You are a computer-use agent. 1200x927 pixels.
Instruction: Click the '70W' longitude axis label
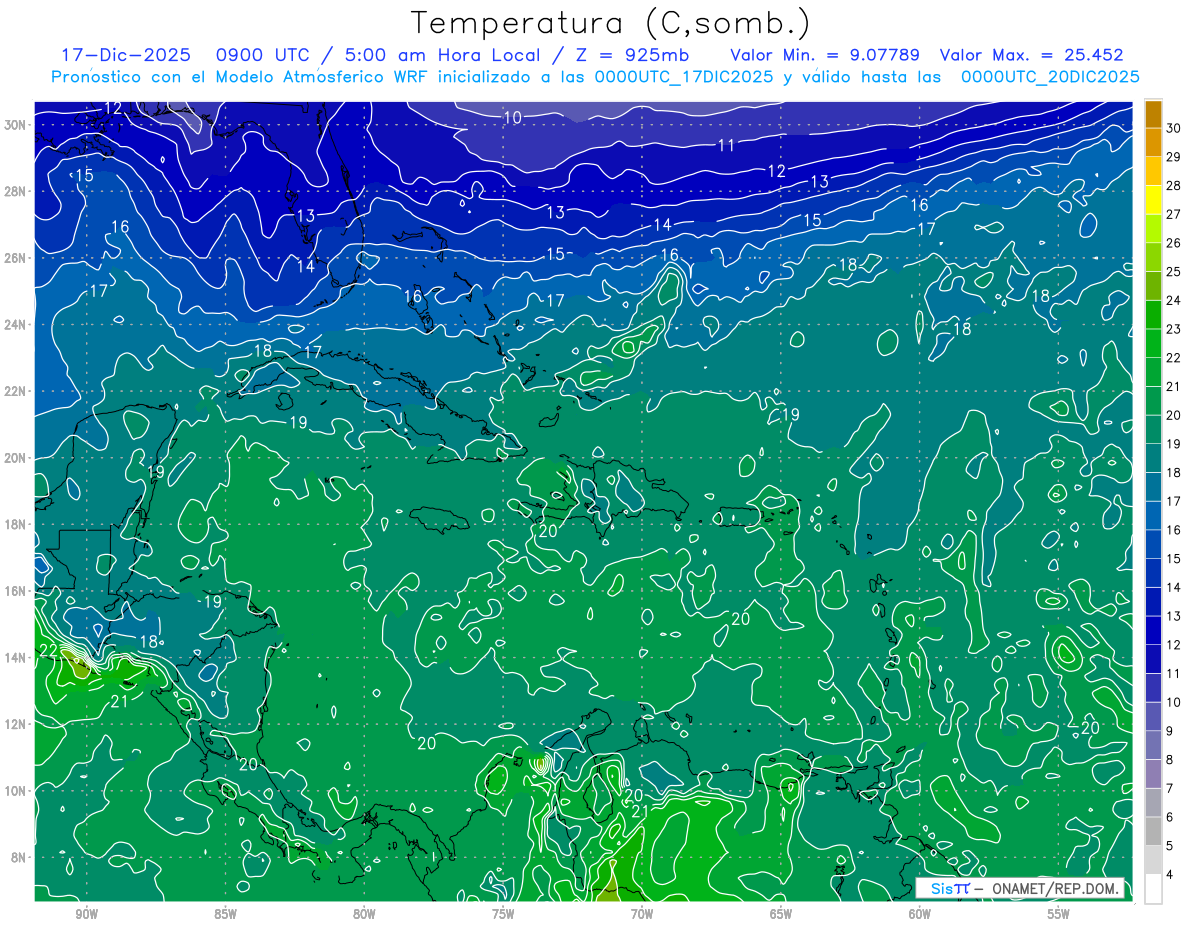[x=642, y=914]
